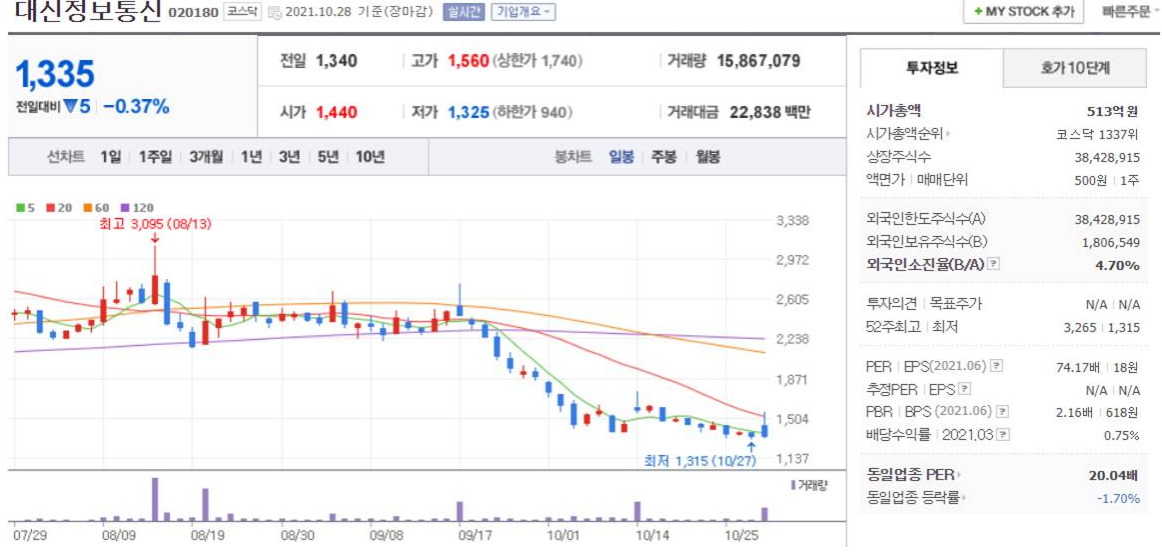This screenshot has width=1162, height=557.
Task: Click the 투자의견 목표주가 row label
Action: pyautogui.click(x=924, y=303)
